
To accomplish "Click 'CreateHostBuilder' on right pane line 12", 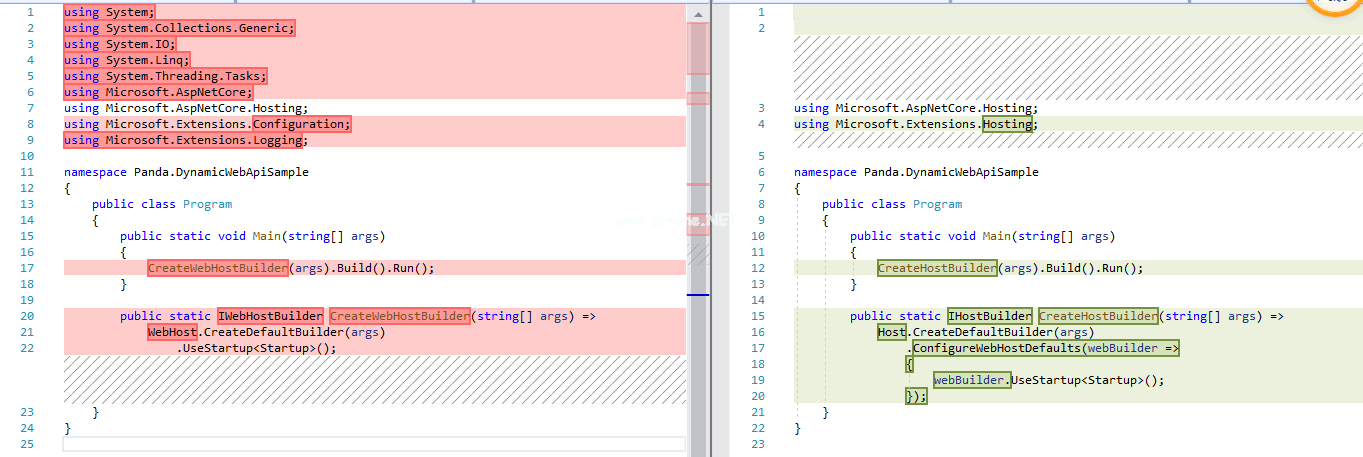I will coord(937,268).
